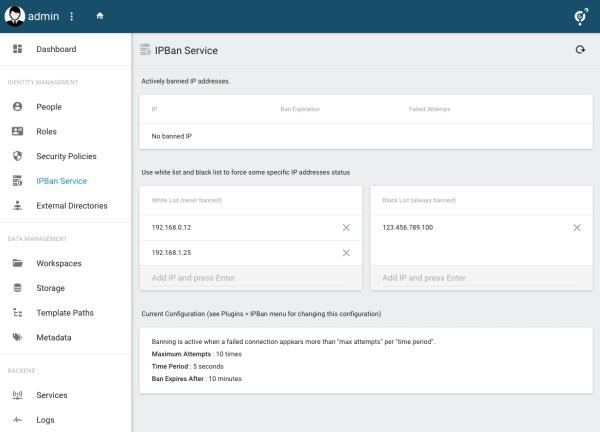600x432 pixels.
Task: Click the External Directories icon
Action: click(17, 205)
